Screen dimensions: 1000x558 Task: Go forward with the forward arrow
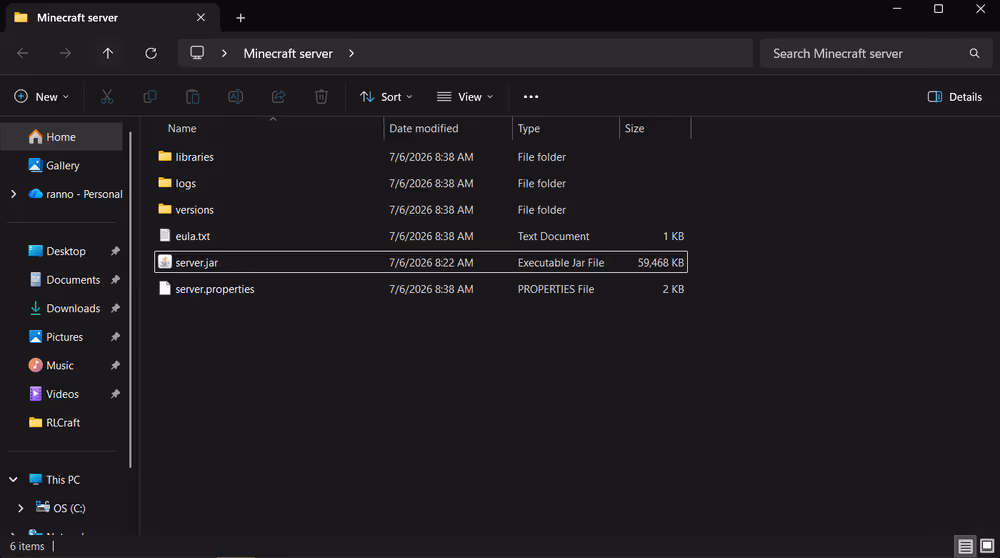coord(65,54)
